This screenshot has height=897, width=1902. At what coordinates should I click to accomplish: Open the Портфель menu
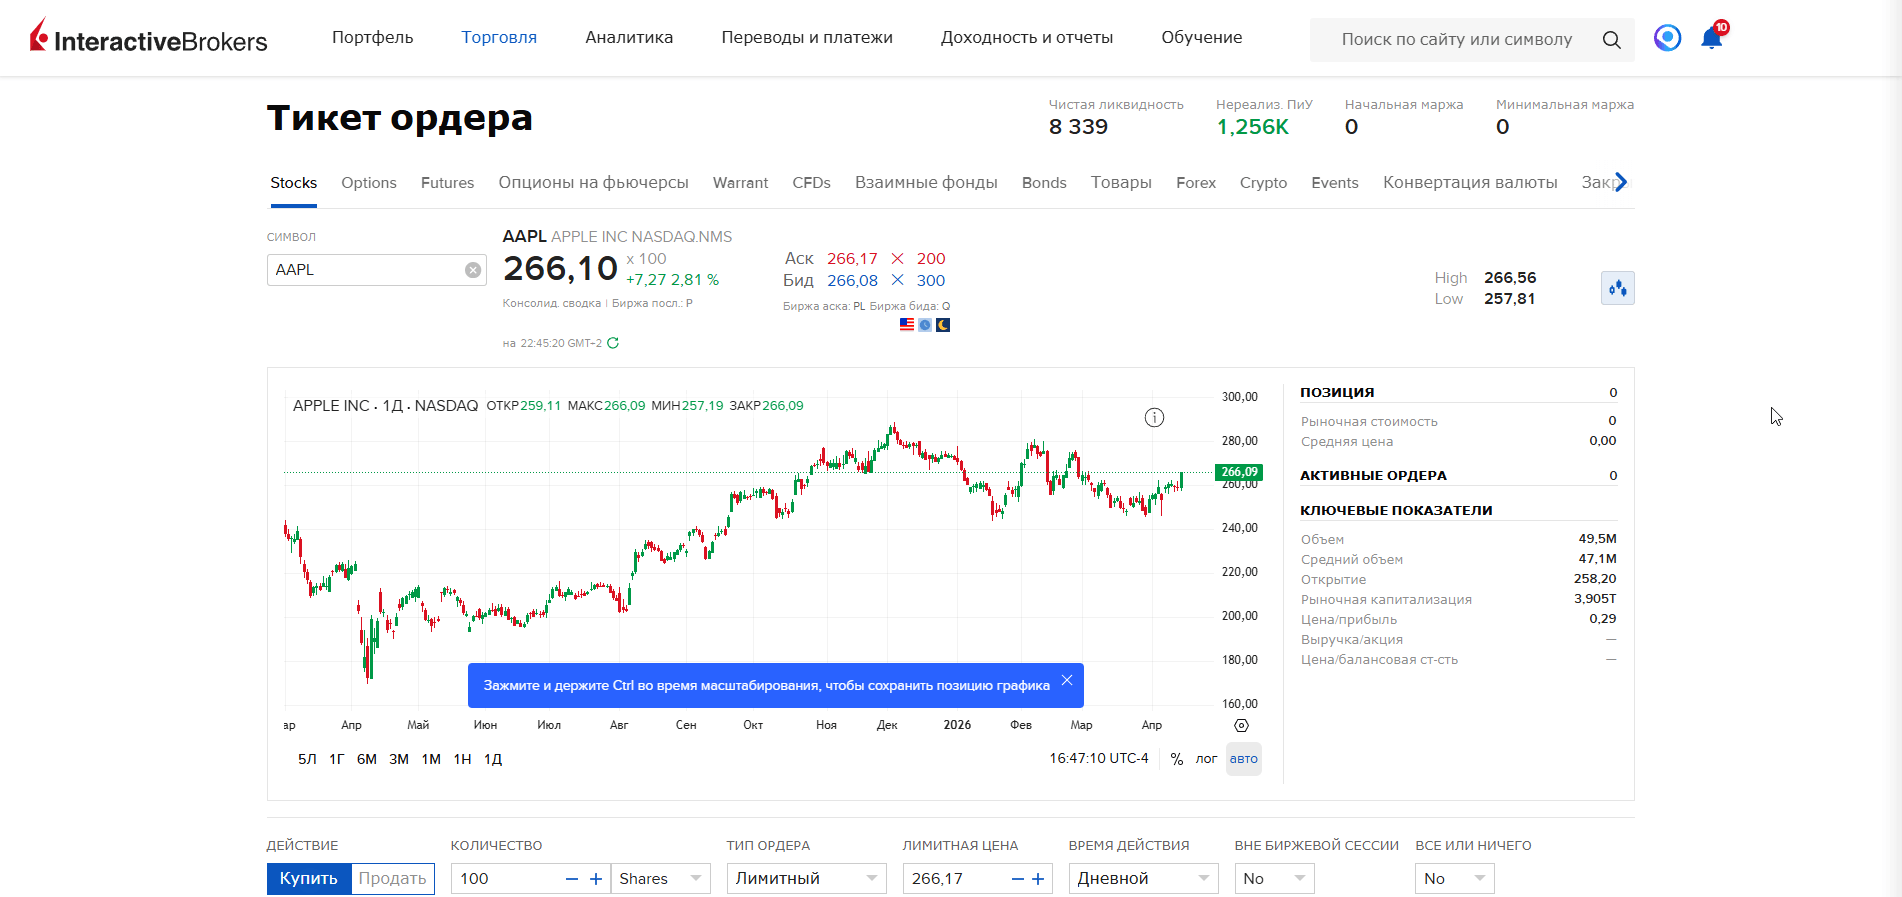tap(372, 38)
